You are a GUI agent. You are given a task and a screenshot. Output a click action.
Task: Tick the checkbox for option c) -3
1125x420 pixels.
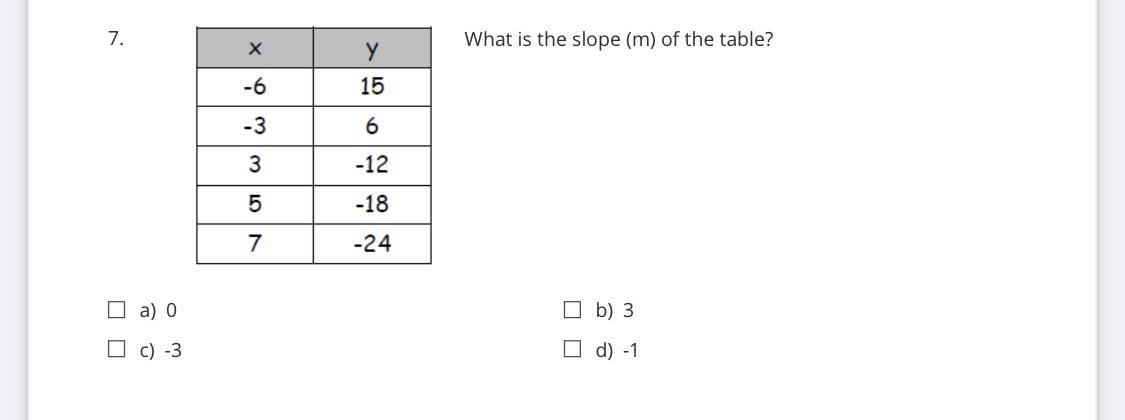(x=116, y=350)
